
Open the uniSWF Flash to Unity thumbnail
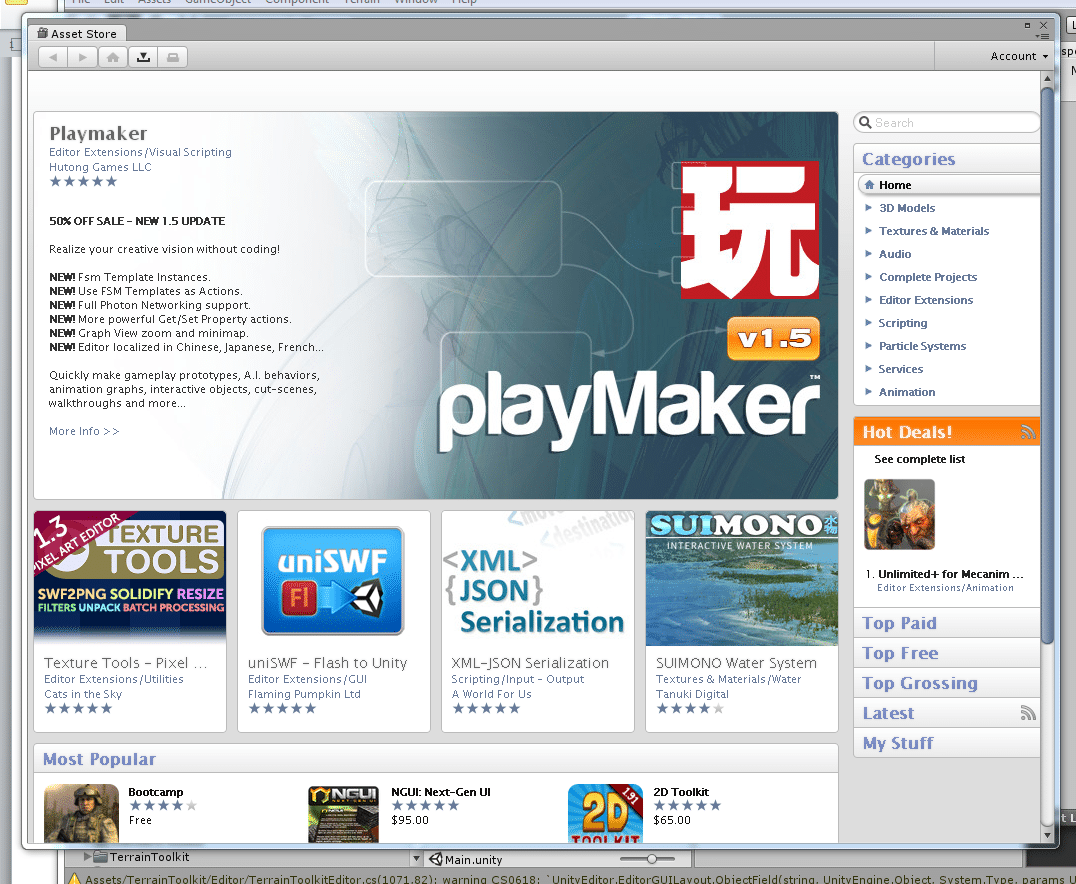coord(333,581)
